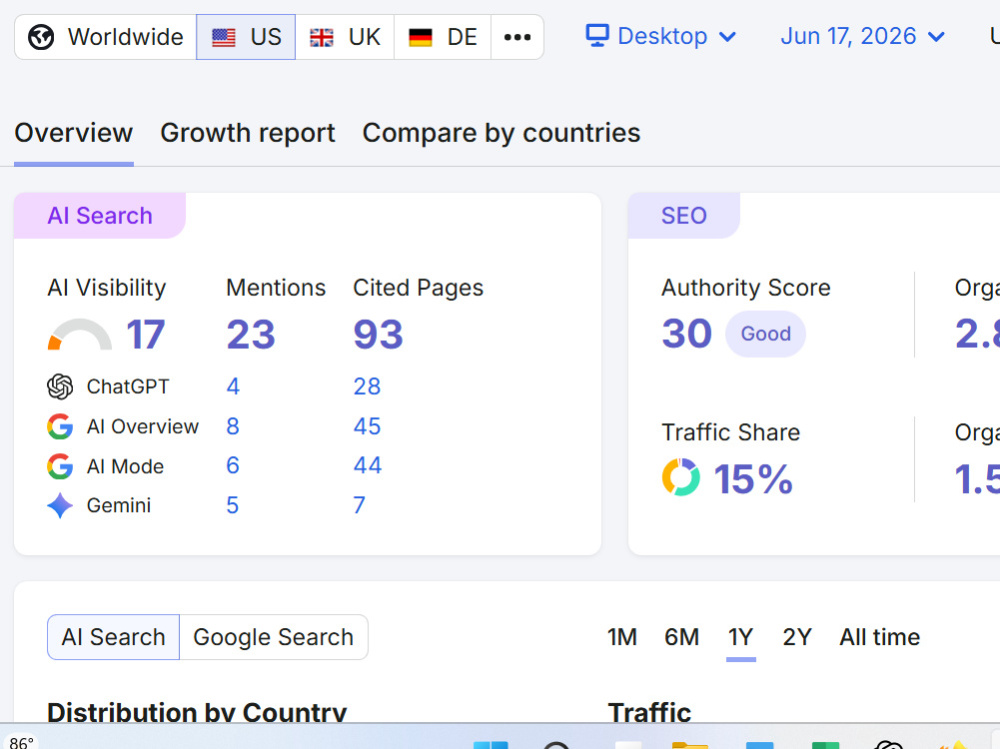Click the UK flag icon
The height and width of the screenshot is (749, 1000).
(x=321, y=38)
